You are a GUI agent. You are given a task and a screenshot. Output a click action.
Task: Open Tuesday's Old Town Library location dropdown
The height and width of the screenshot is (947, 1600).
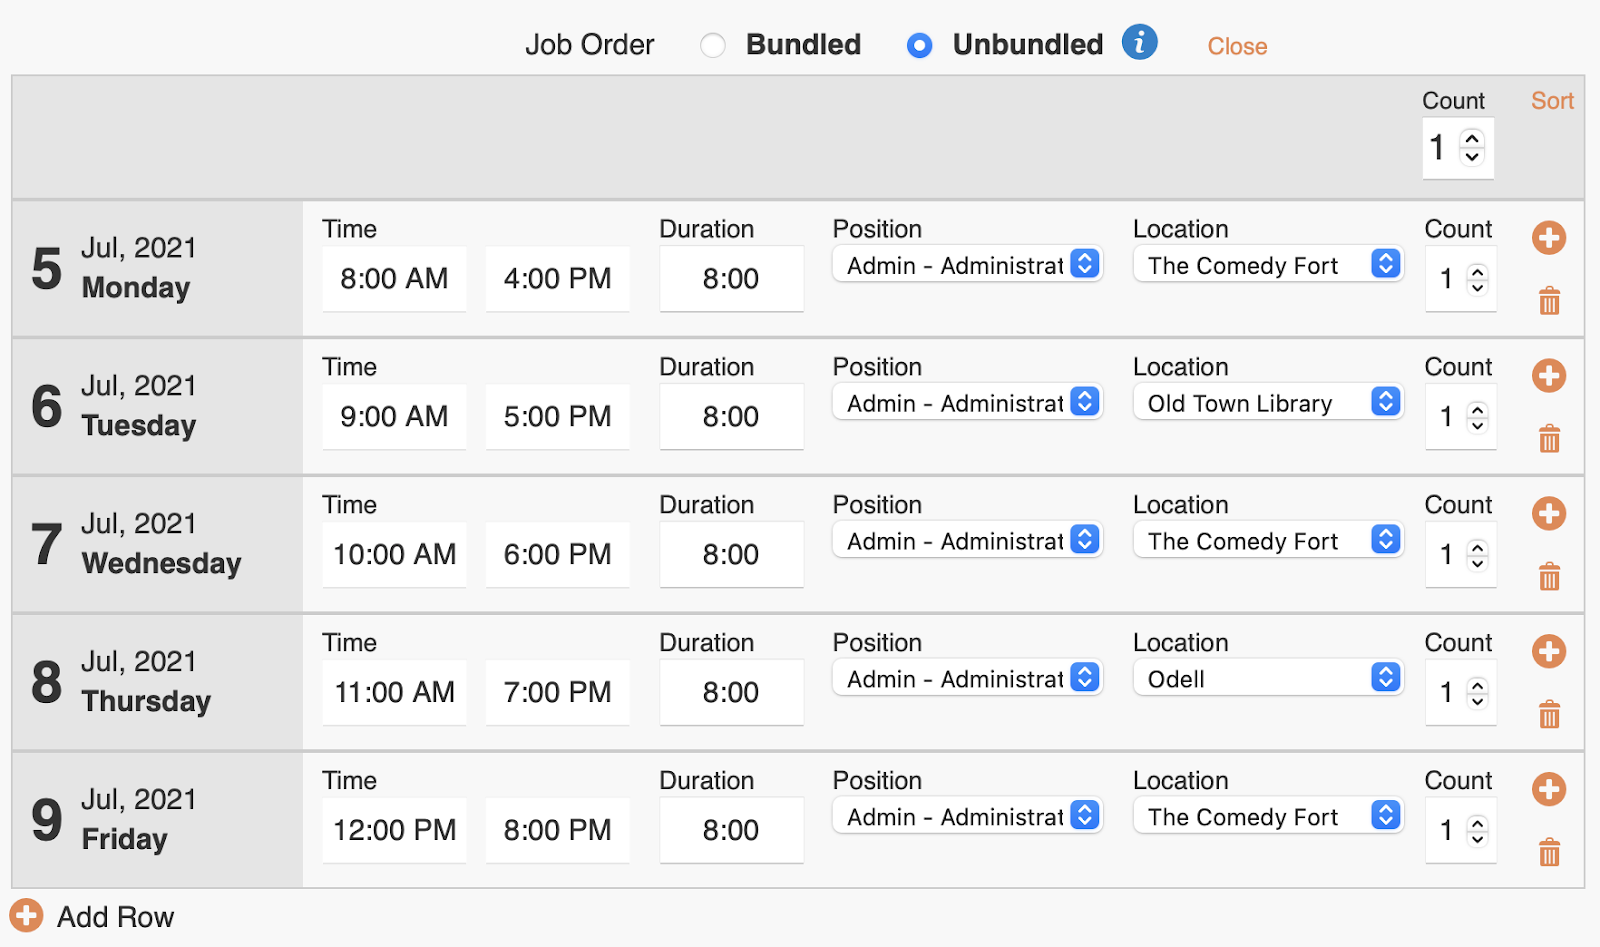point(1268,402)
